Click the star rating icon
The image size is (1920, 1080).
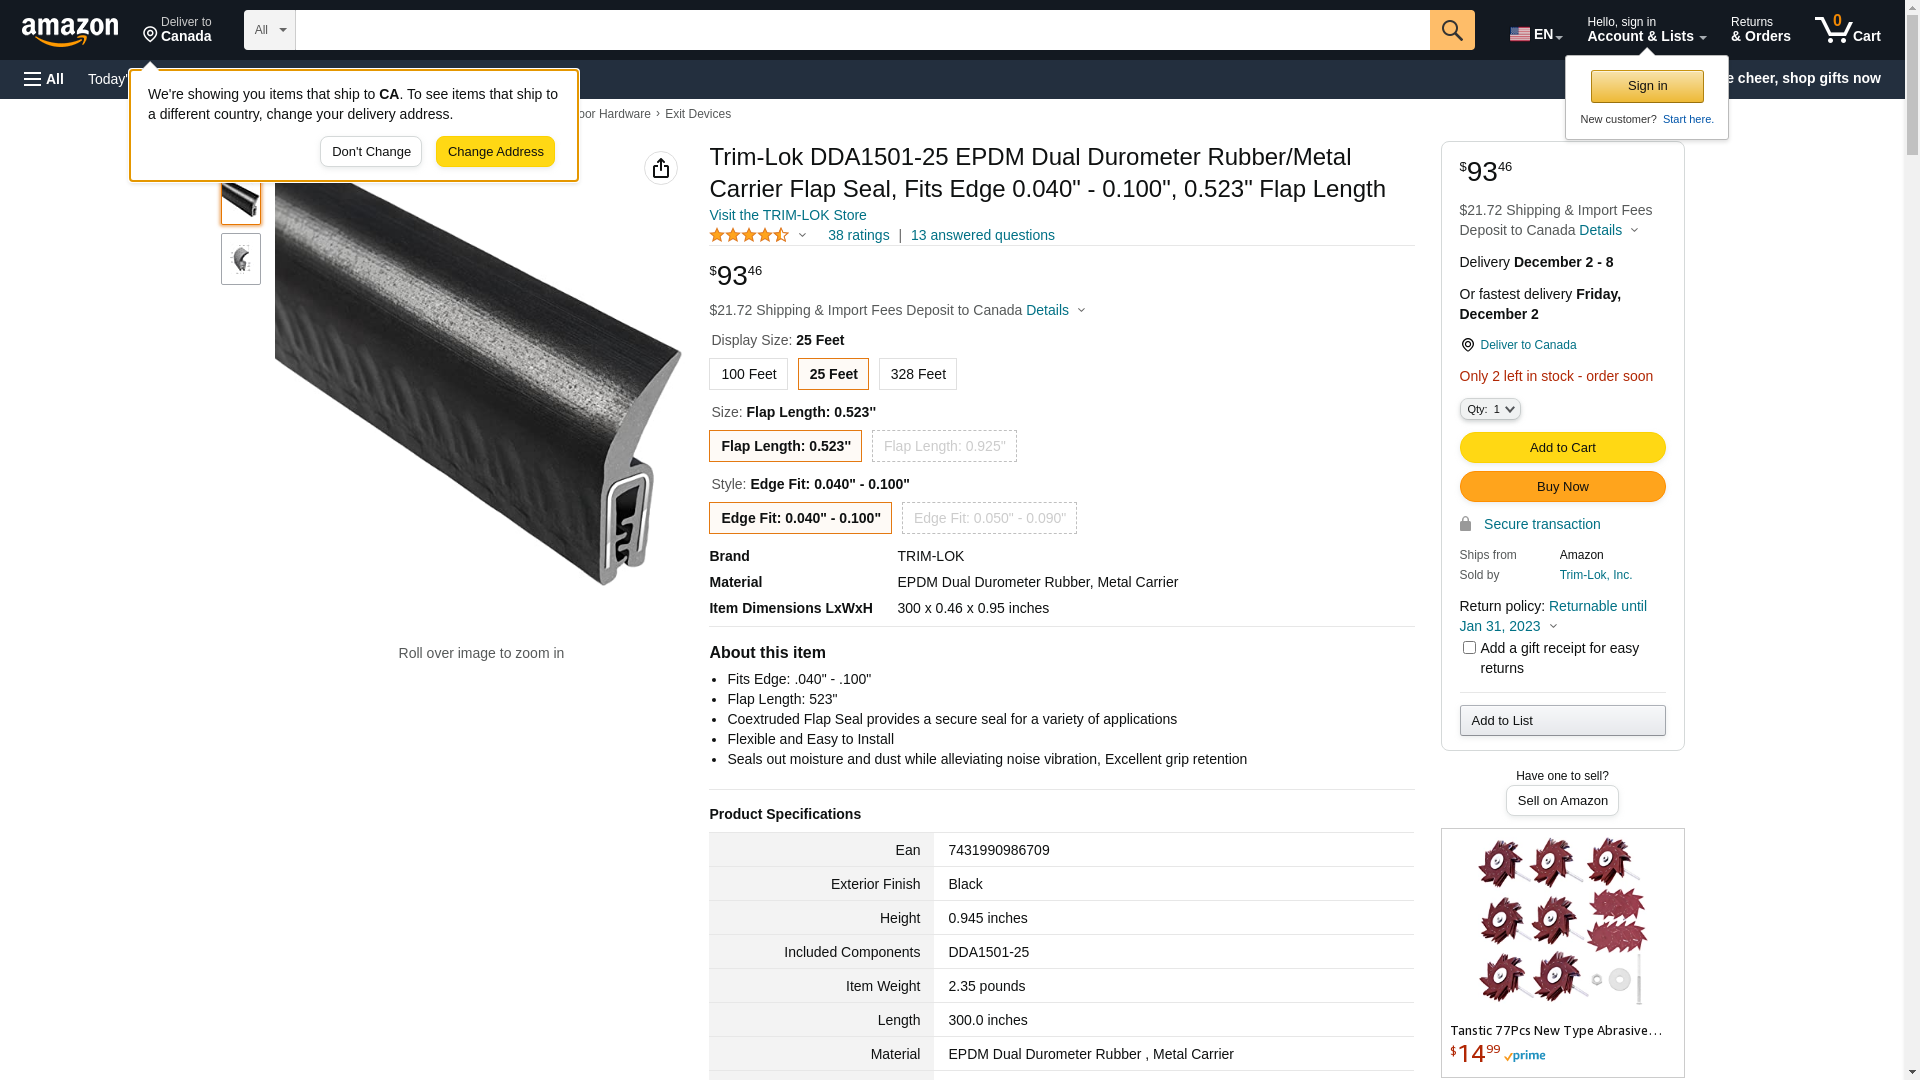[x=749, y=235]
